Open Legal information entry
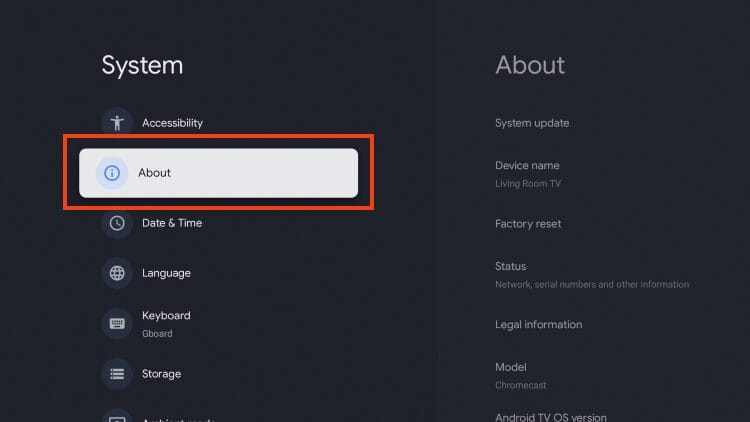The width and height of the screenshot is (750, 422). [538, 324]
